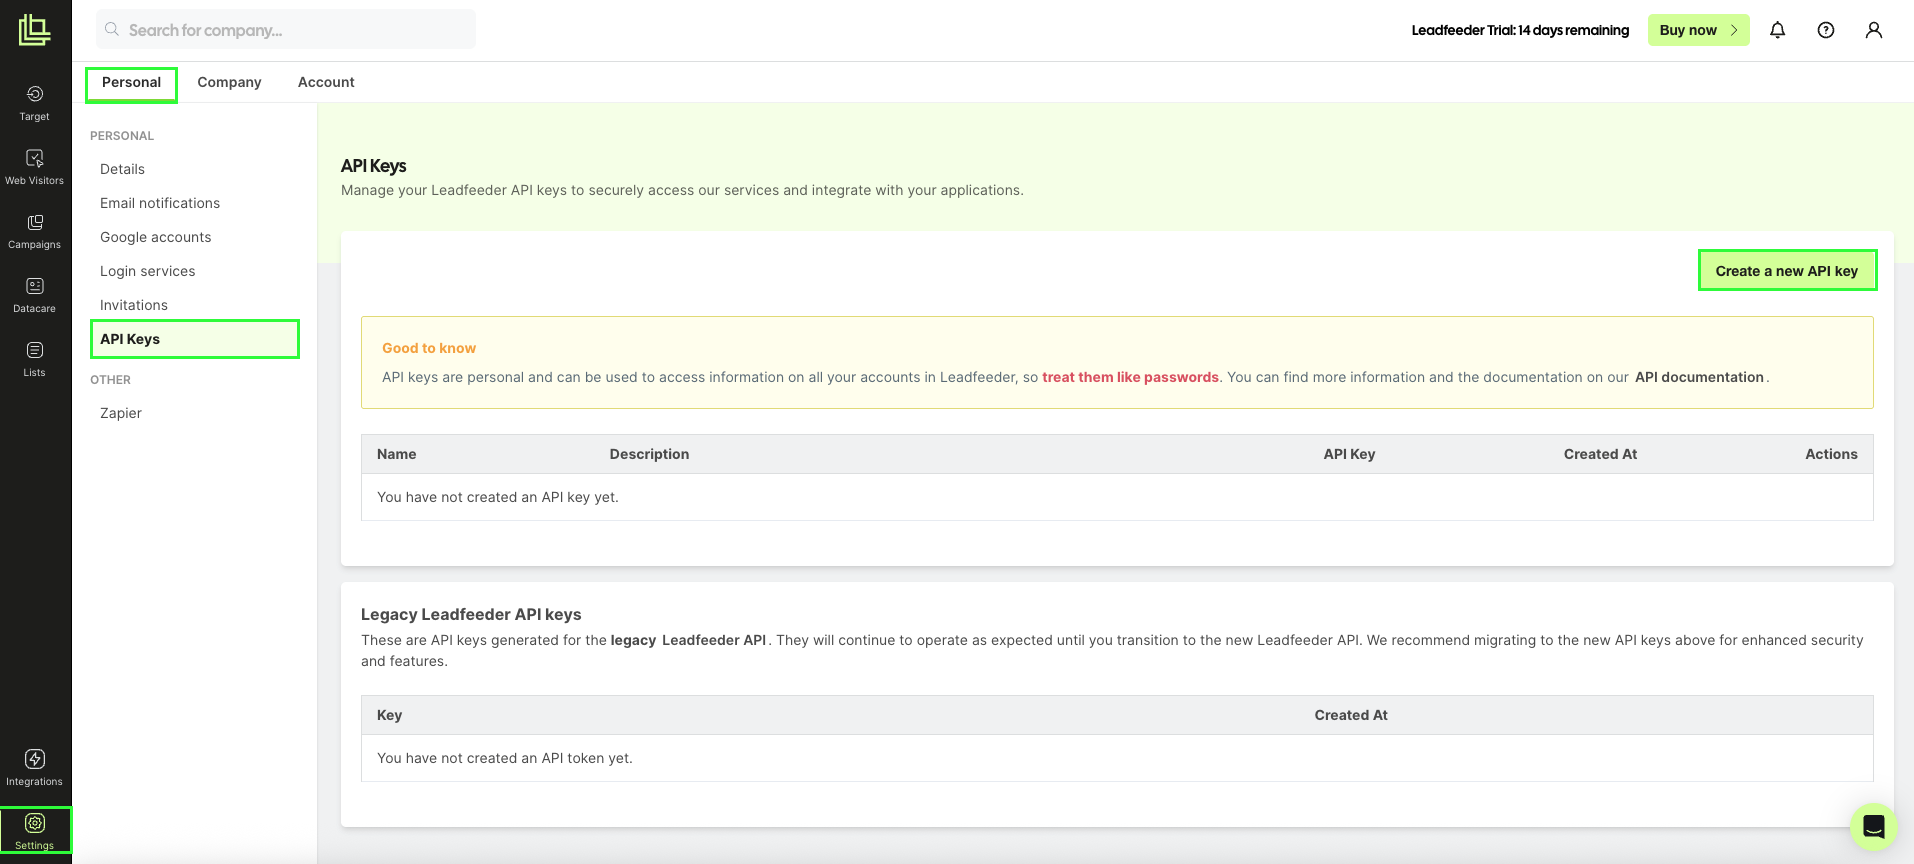Click the Legacy Leadfeeder API keys heading
This screenshot has width=1914, height=864.
click(471, 615)
